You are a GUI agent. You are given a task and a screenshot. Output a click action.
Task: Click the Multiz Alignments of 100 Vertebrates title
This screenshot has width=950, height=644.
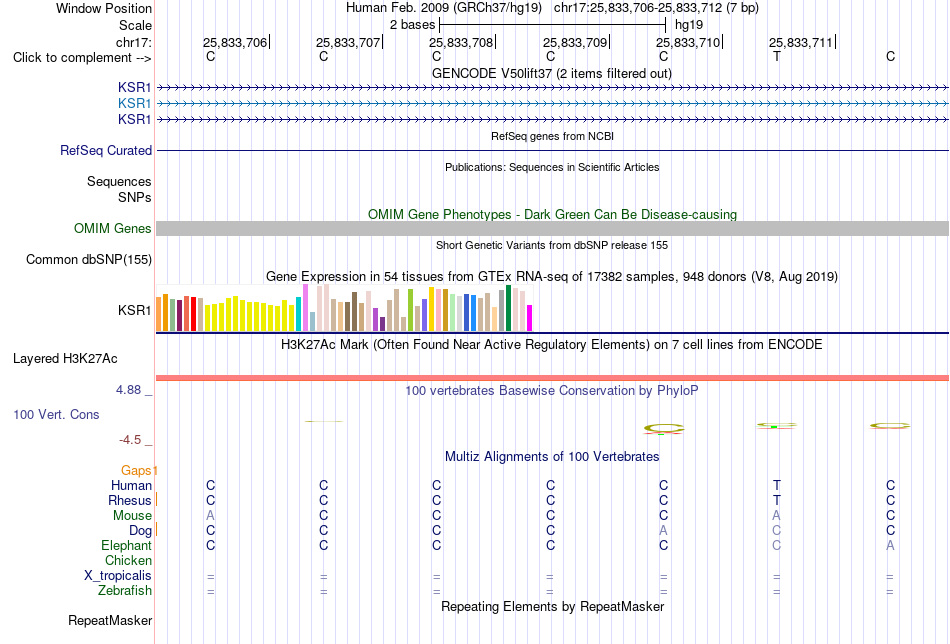click(552, 456)
